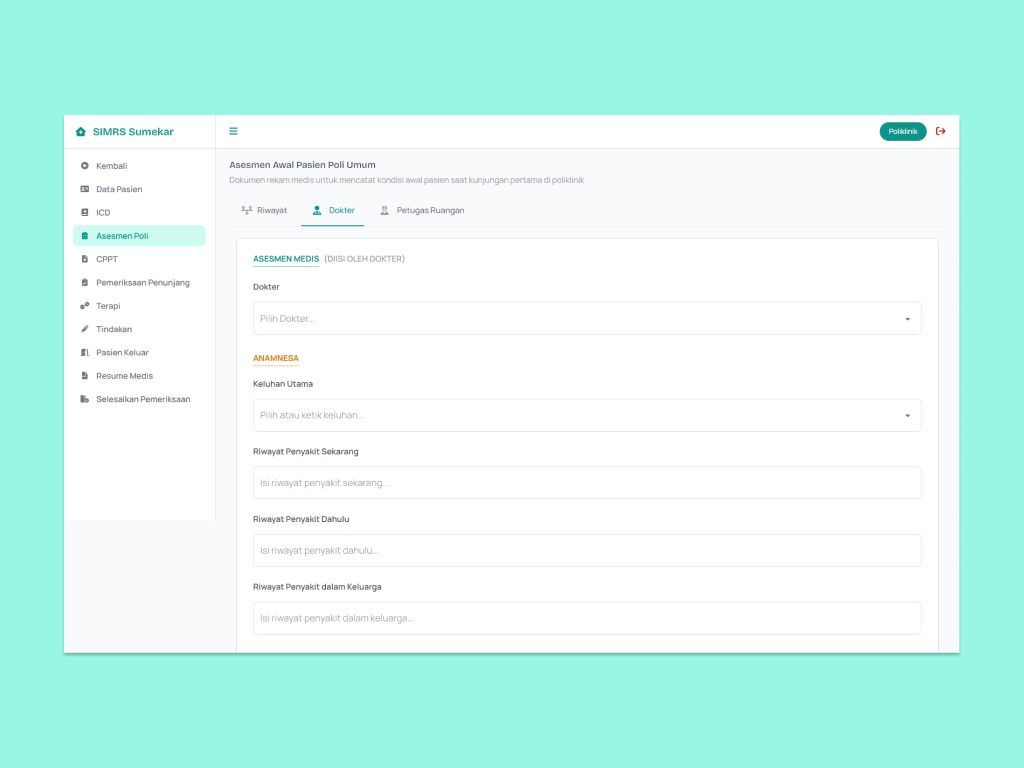Click the red logout icon
Image resolution: width=1024 pixels, height=768 pixels.
point(941,131)
